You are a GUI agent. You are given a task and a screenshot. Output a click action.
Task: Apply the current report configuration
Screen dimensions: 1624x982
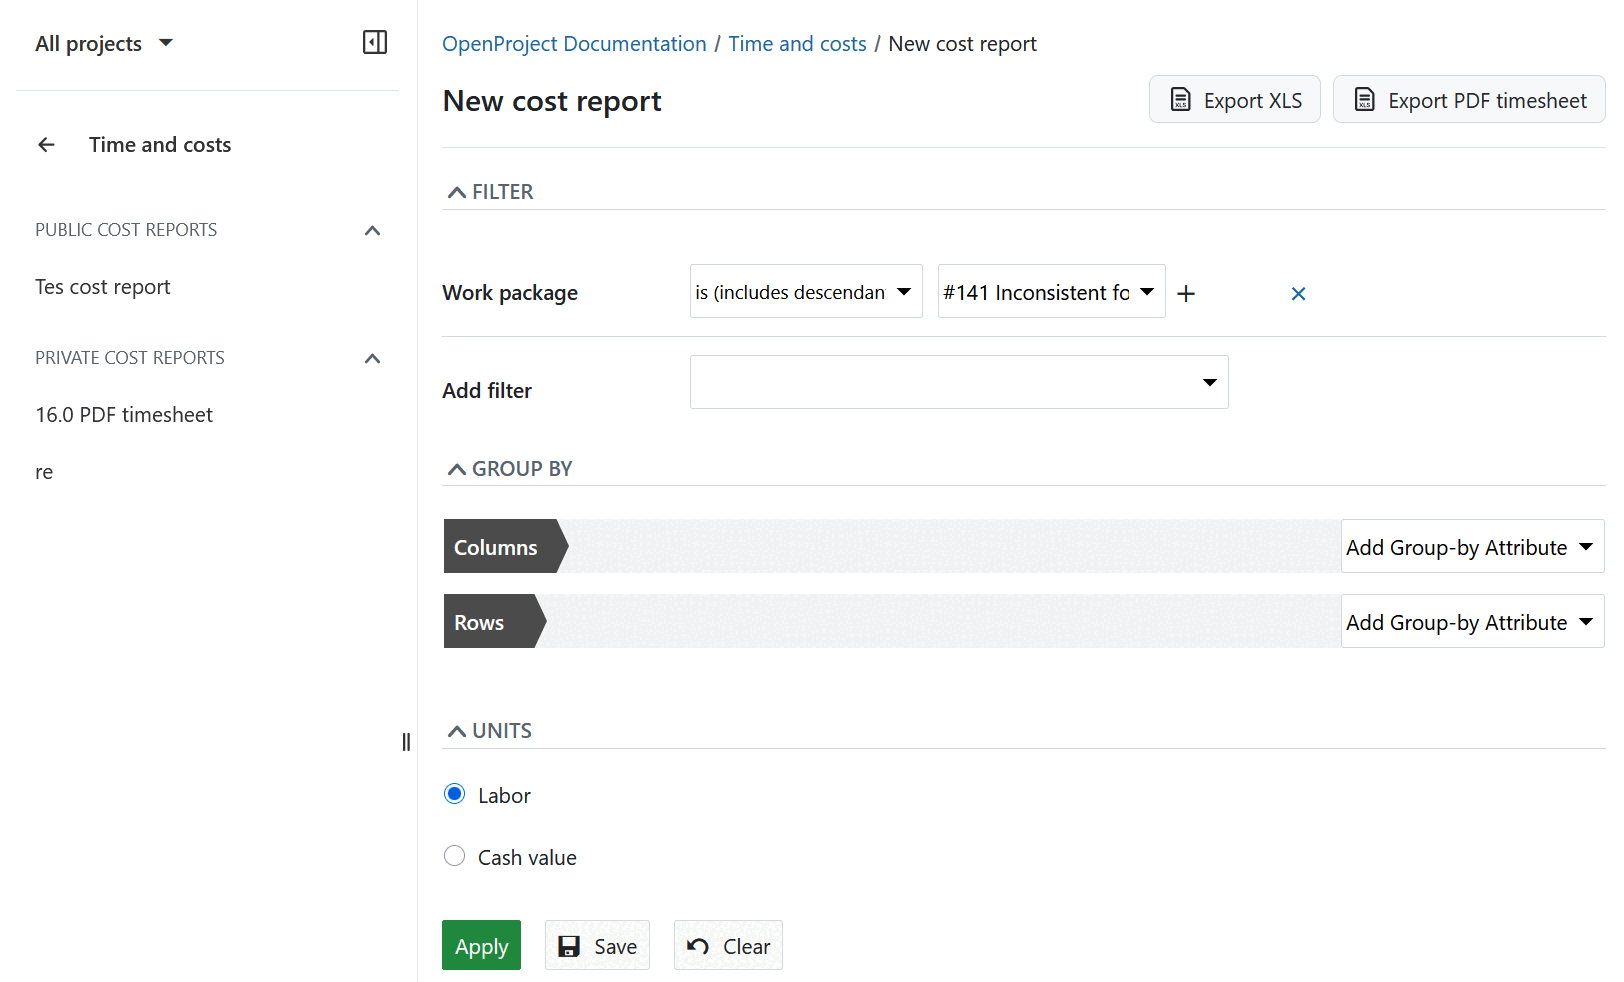point(481,945)
